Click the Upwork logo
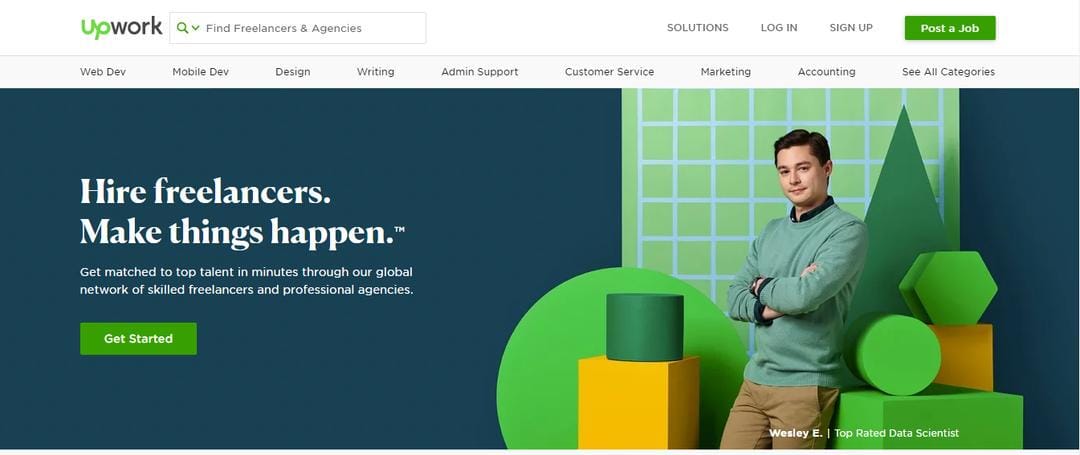 tap(121, 28)
